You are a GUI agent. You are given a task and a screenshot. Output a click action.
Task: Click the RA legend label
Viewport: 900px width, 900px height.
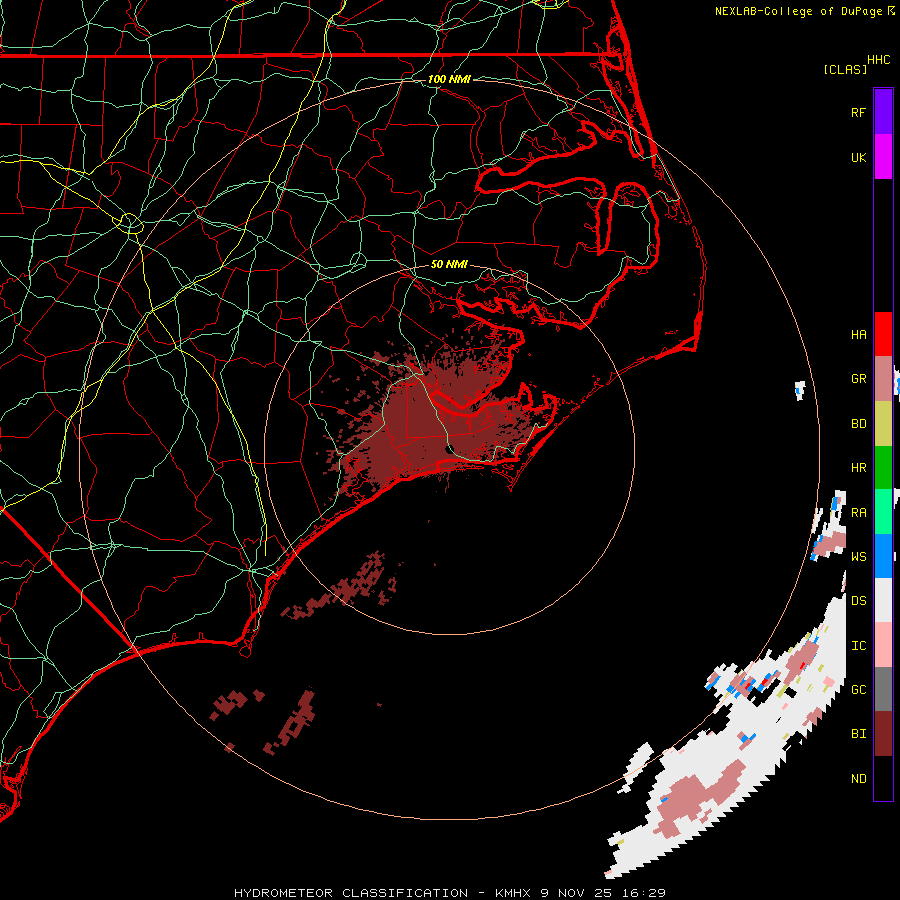pos(858,513)
